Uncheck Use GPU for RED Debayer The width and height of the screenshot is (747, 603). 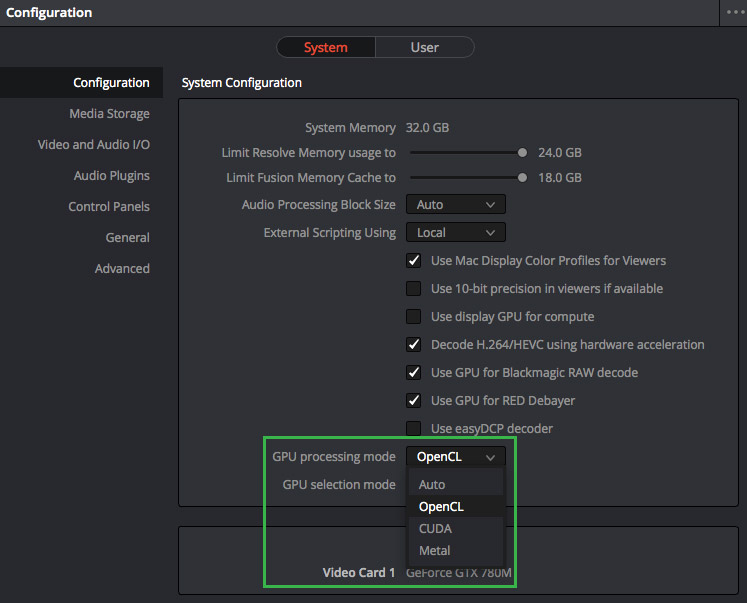click(413, 401)
